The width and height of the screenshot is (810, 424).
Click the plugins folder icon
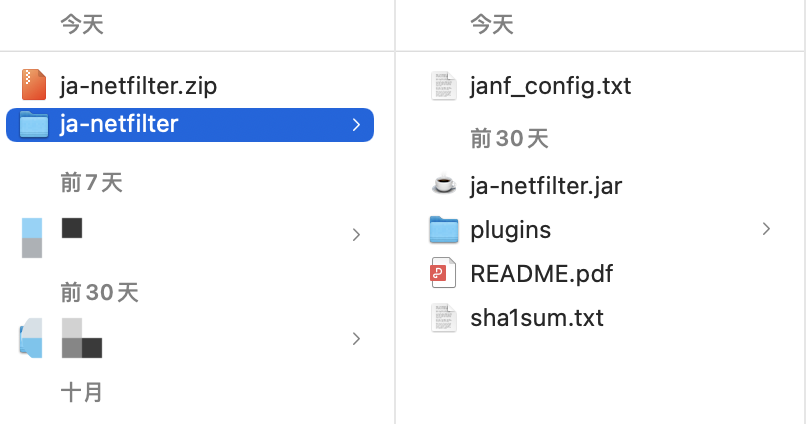[444, 229]
